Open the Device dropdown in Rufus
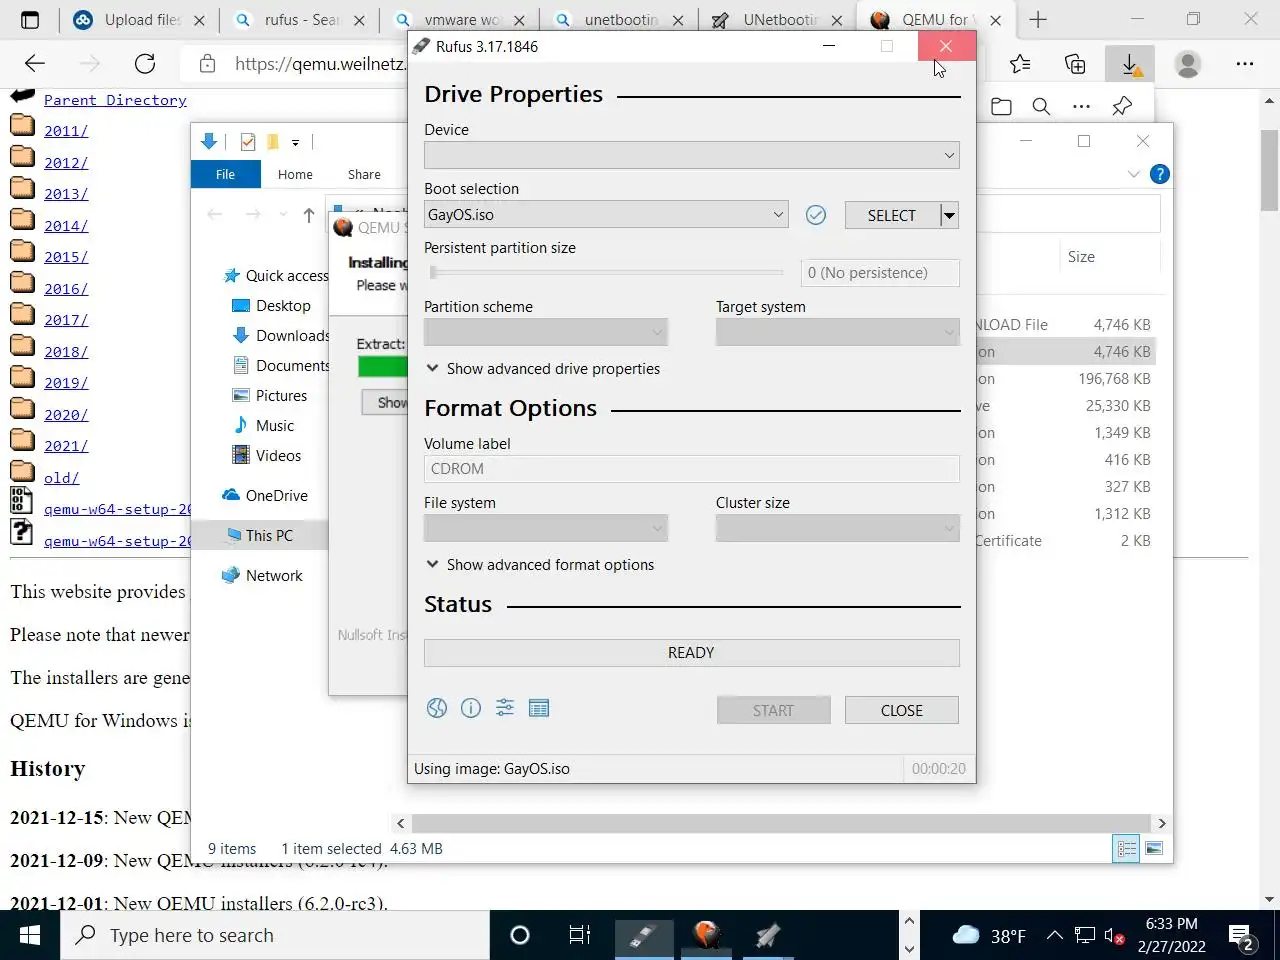The width and height of the screenshot is (1280, 960). coord(691,155)
